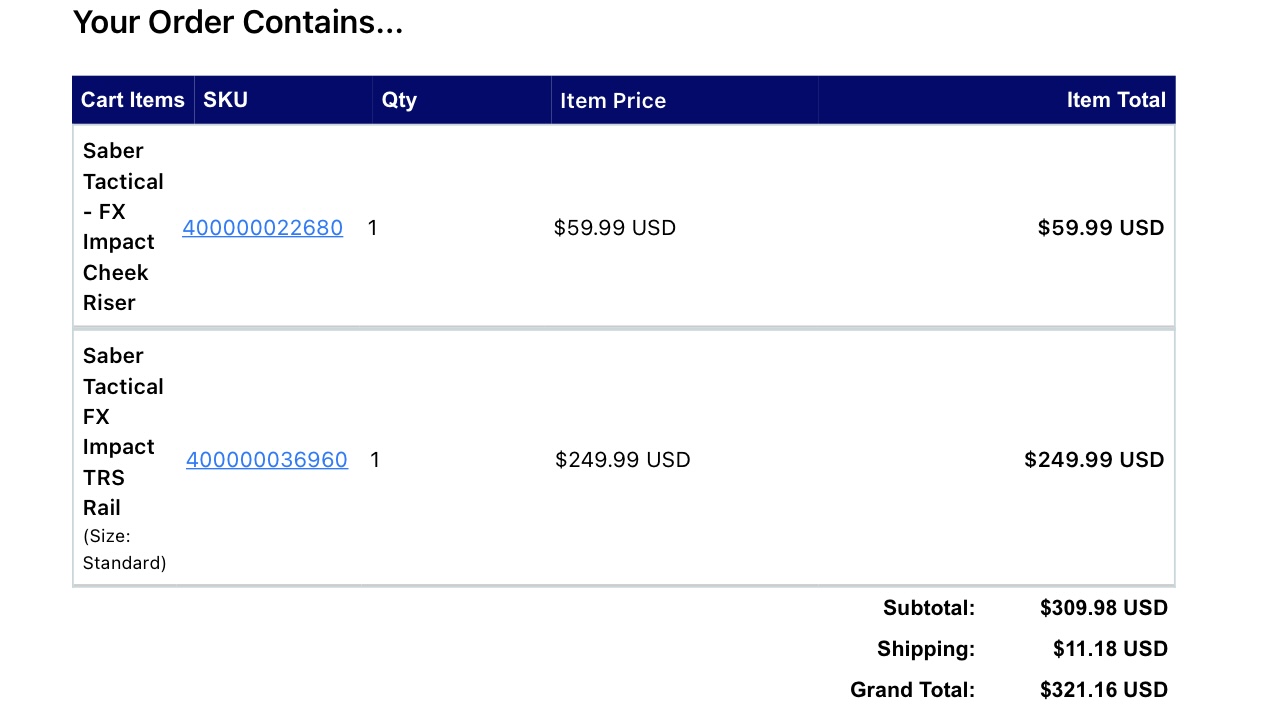Click the Your Order Contains heading
This screenshot has height=718, width=1284.
coord(238,22)
